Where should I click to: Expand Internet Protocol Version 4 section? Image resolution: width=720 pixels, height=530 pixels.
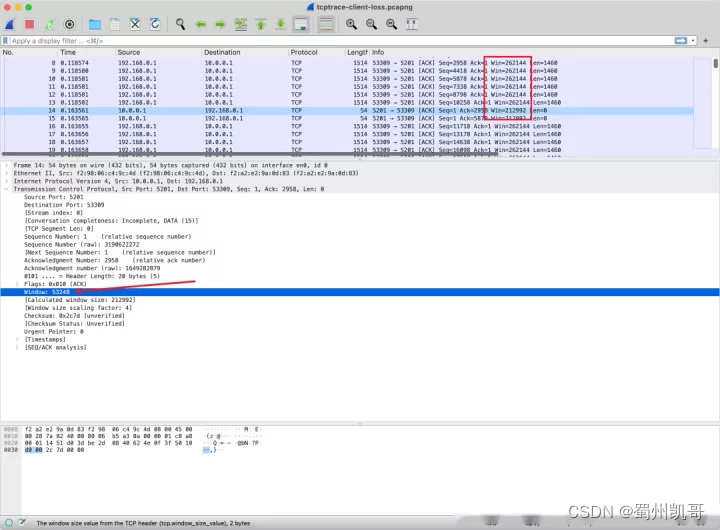pos(6,181)
